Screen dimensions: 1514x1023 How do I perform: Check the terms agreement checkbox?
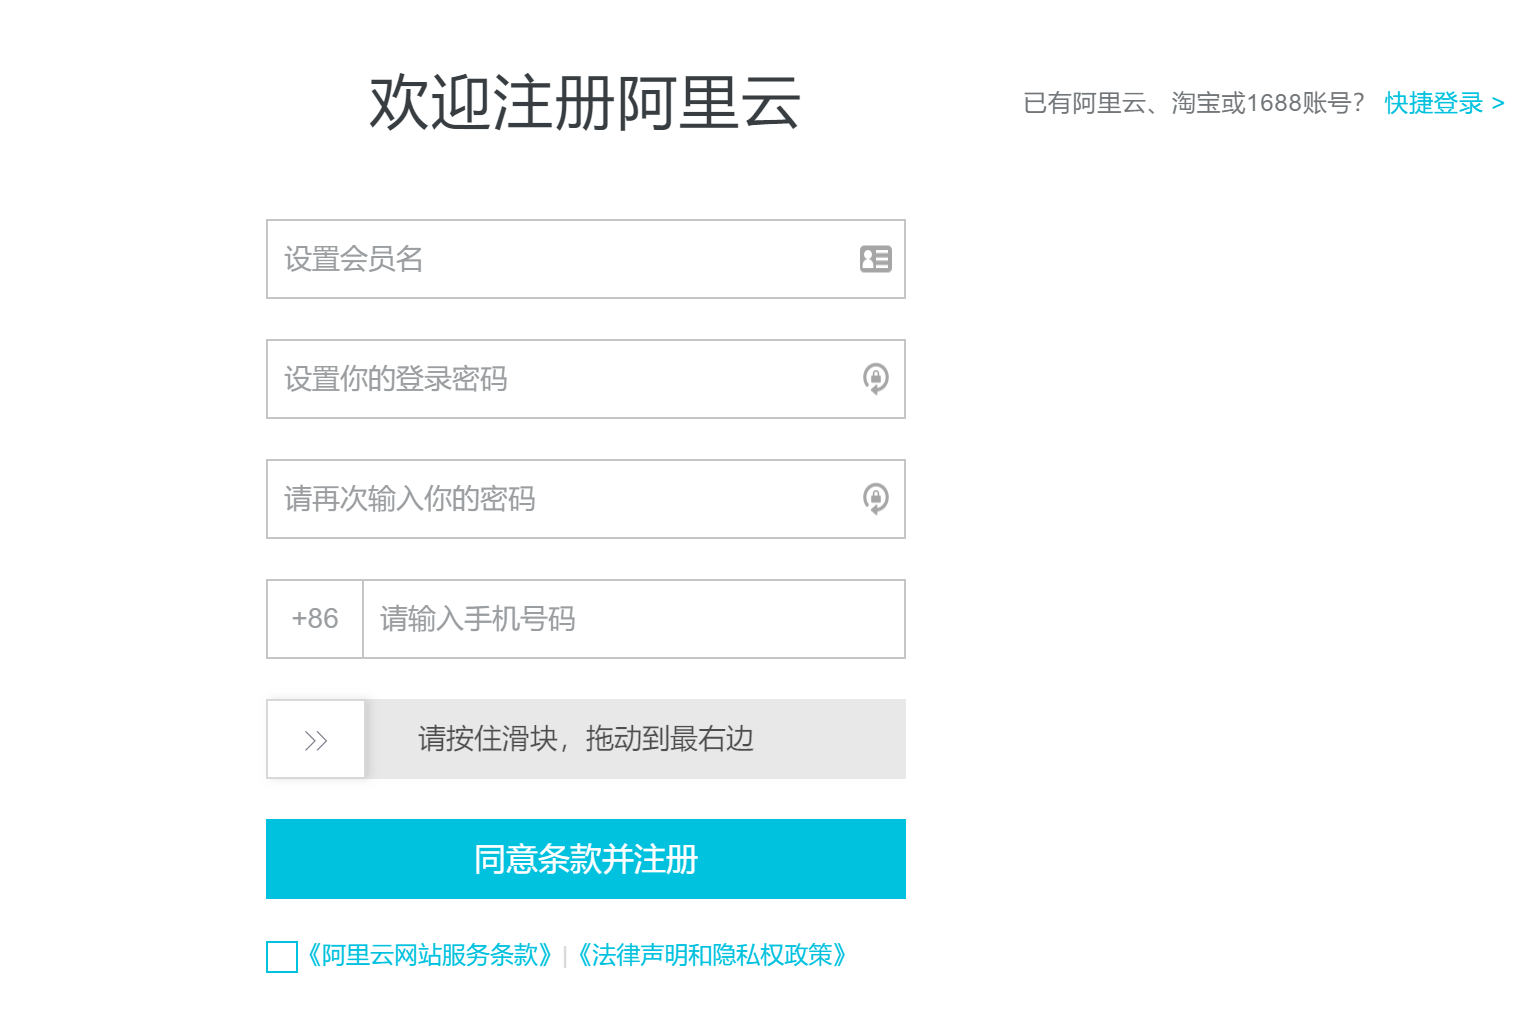tap(282, 957)
